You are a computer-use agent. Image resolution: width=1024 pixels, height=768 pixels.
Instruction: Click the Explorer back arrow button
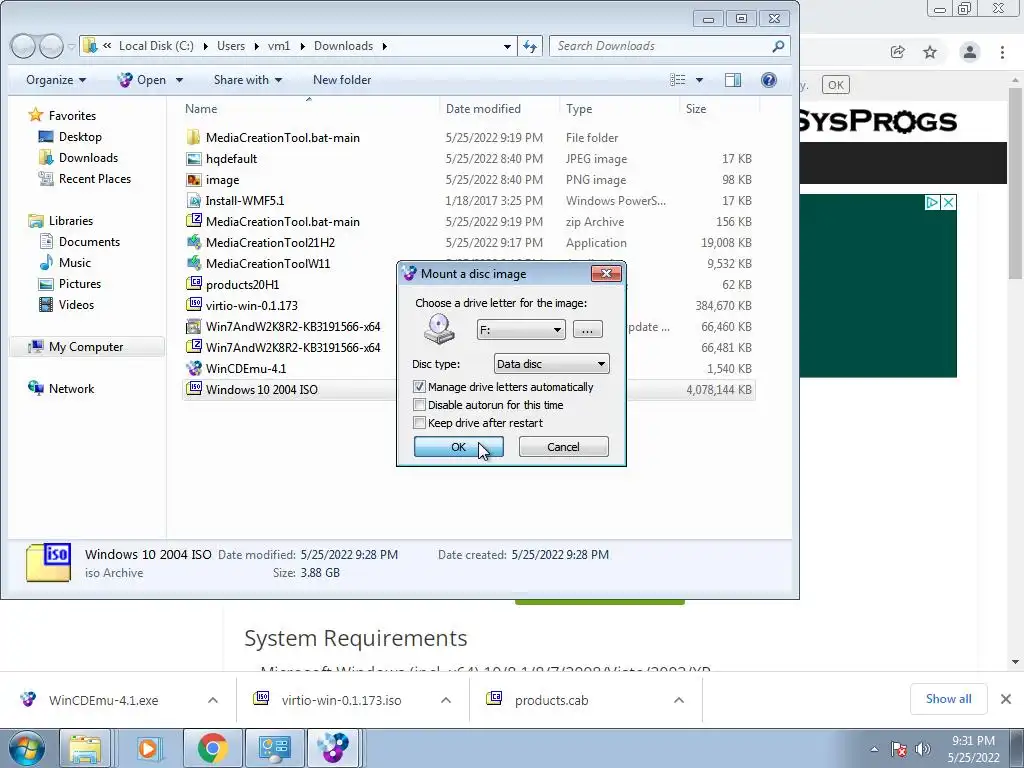23,46
